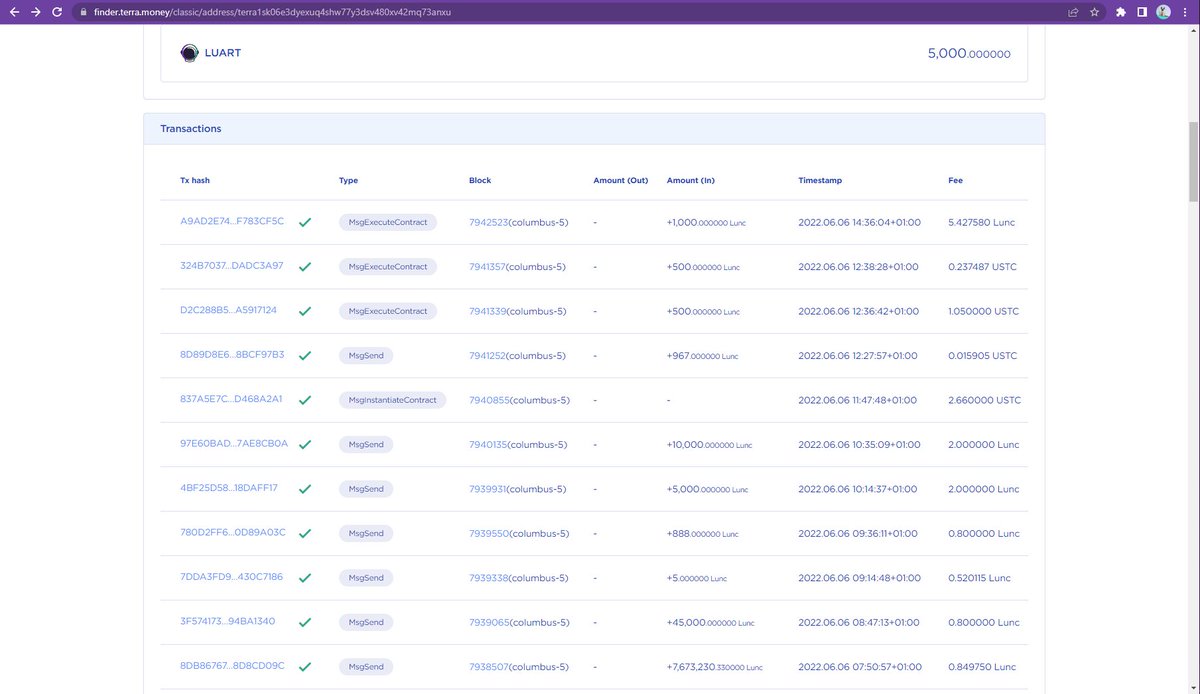This screenshot has width=1200, height=694.
Task: Open transaction 97E60BAD...7AE8CB0A
Action: pyautogui.click(x=234, y=443)
